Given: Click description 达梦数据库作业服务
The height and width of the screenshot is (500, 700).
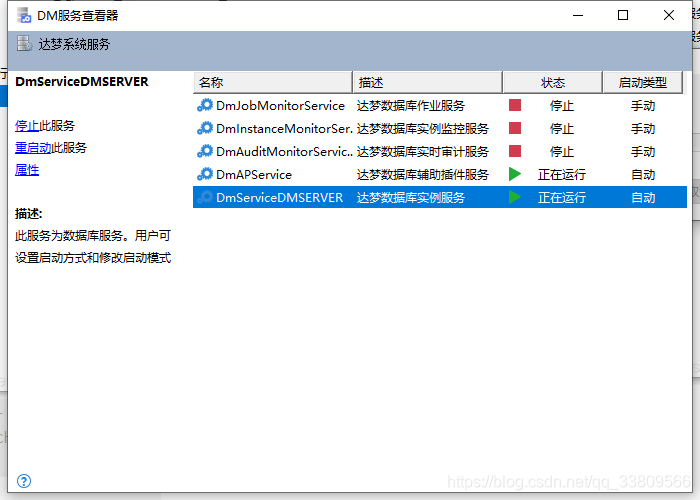Looking at the screenshot, I should [411, 106].
